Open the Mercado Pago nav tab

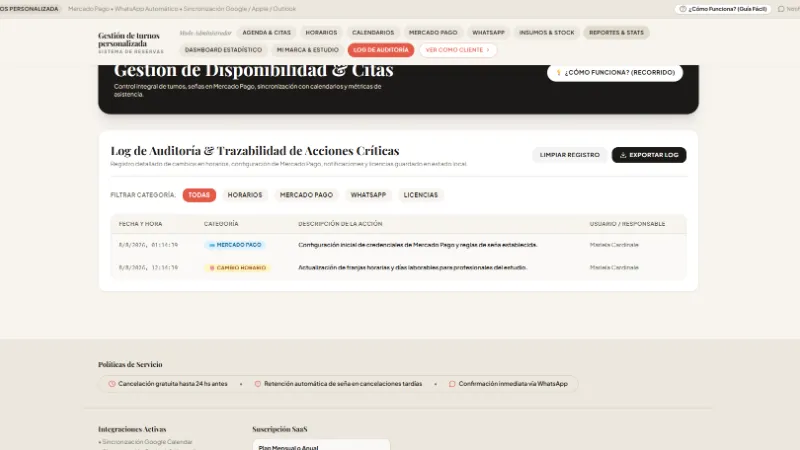pyautogui.click(x=433, y=33)
